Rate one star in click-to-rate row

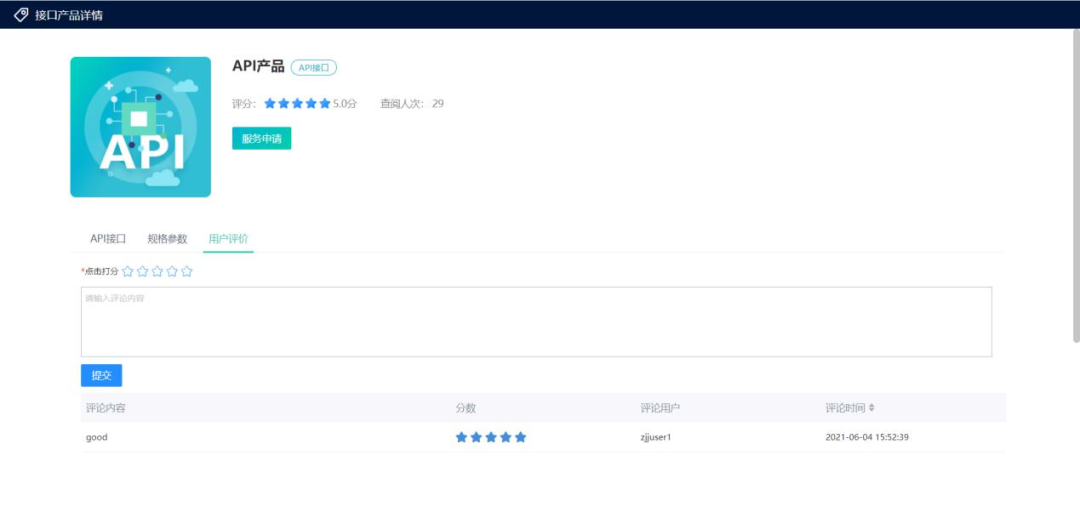(128, 271)
